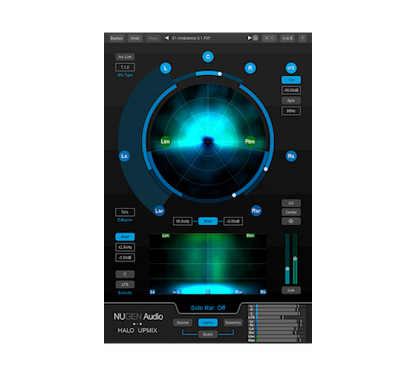
Task: Select the C center speaker node
Action: (x=208, y=57)
